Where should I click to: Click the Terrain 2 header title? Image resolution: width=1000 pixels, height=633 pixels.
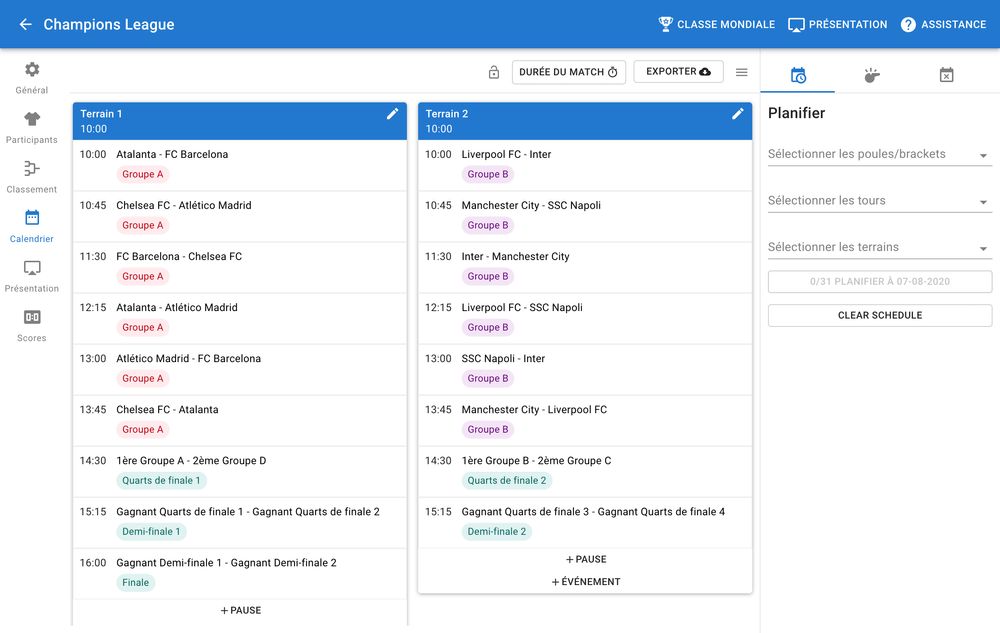(x=446, y=114)
